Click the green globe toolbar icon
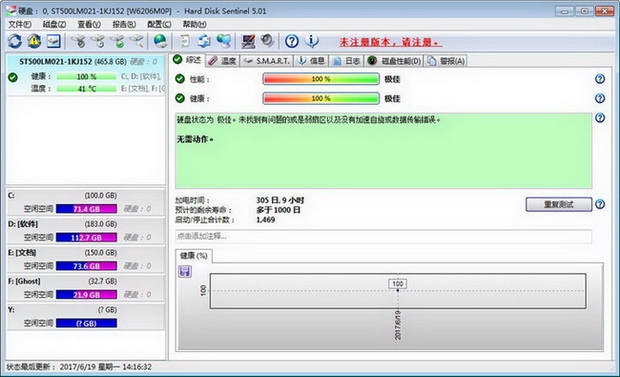 pyautogui.click(x=160, y=41)
